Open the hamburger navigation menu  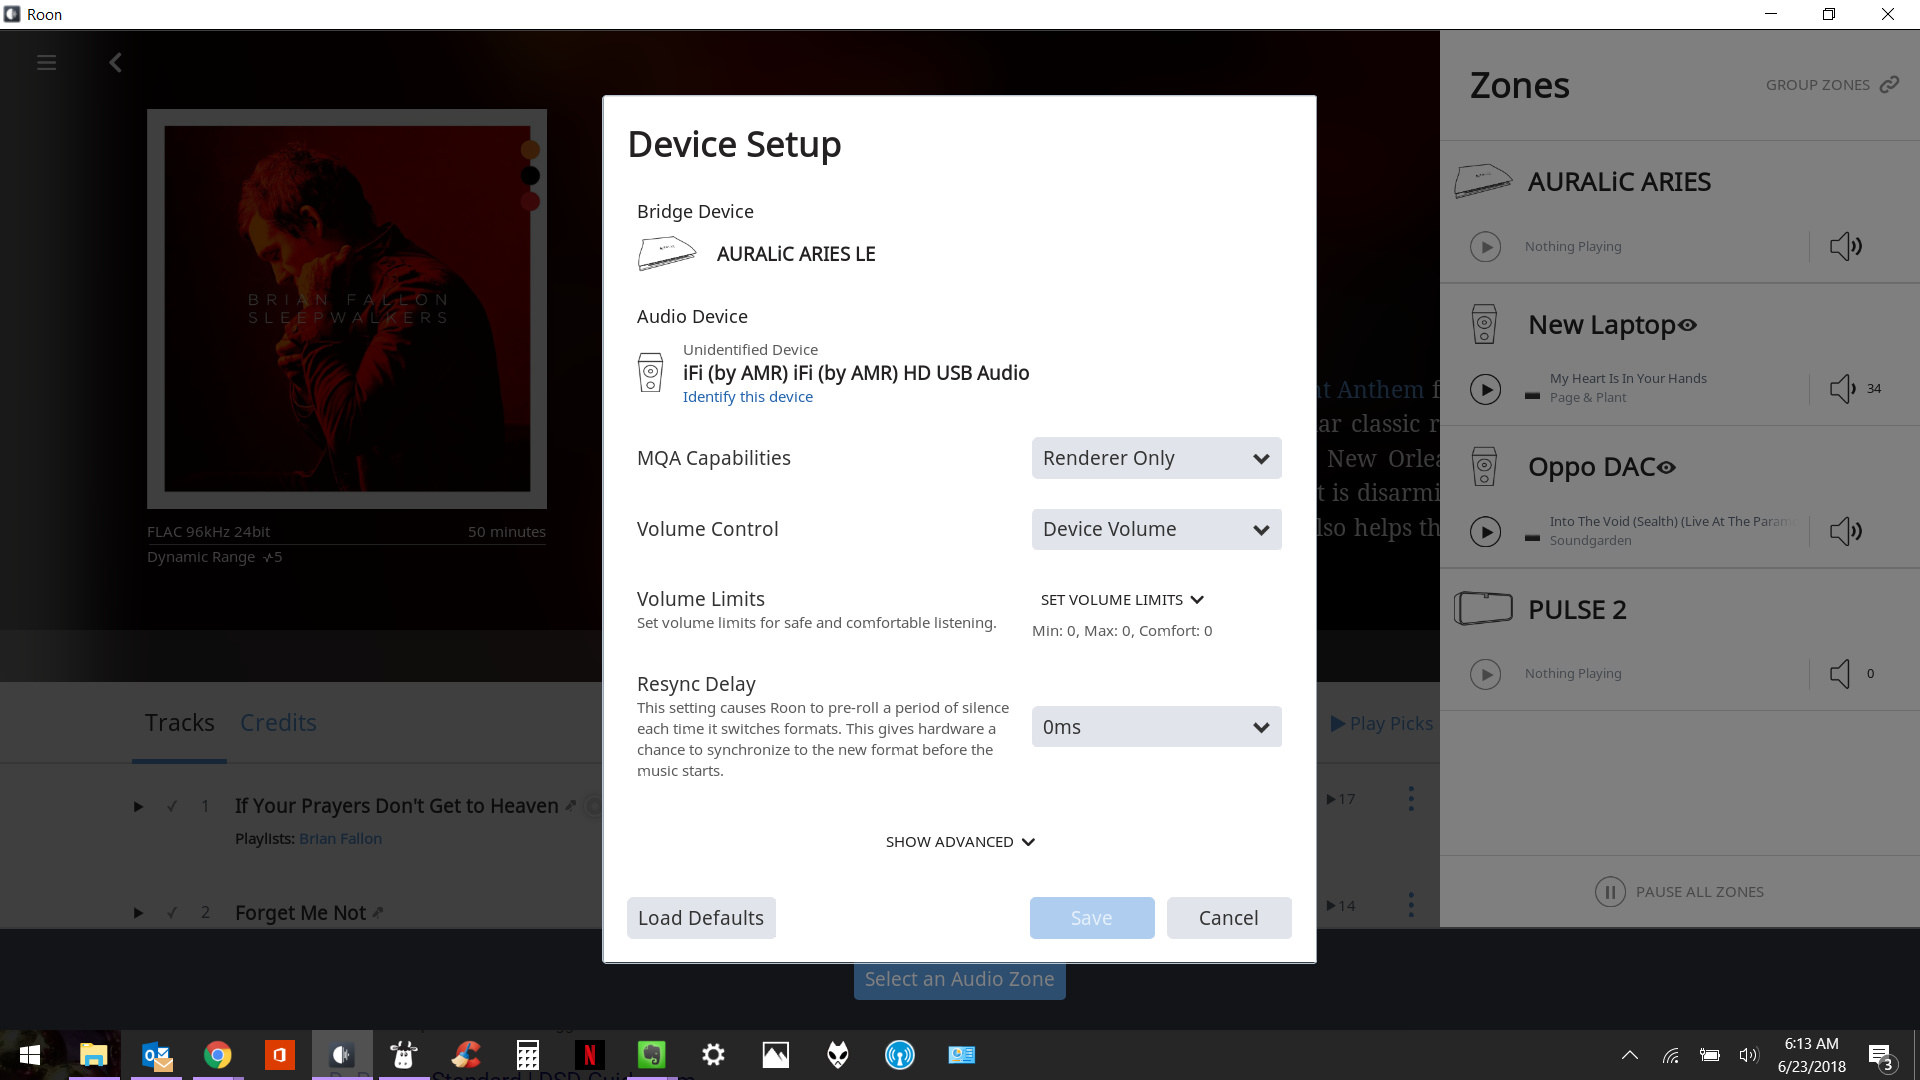click(x=46, y=63)
